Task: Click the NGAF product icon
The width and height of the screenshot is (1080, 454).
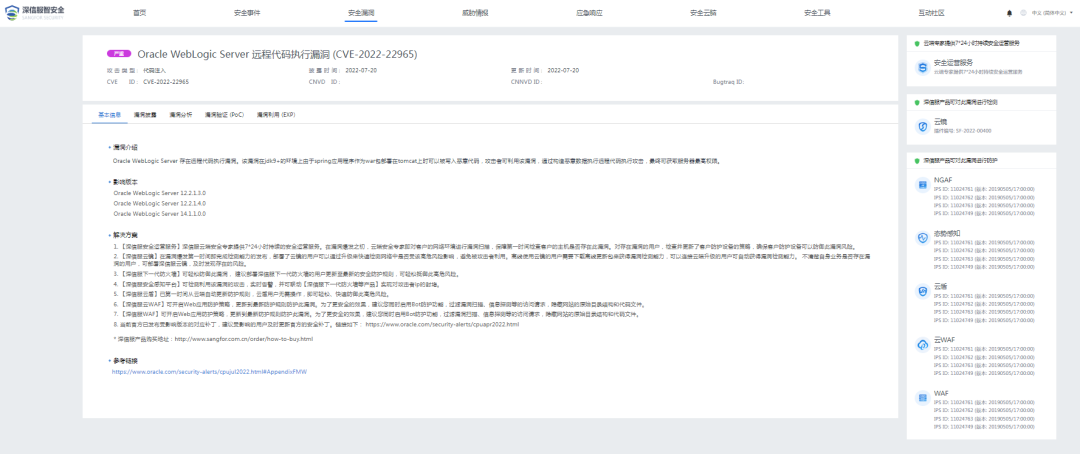Action: point(922,185)
